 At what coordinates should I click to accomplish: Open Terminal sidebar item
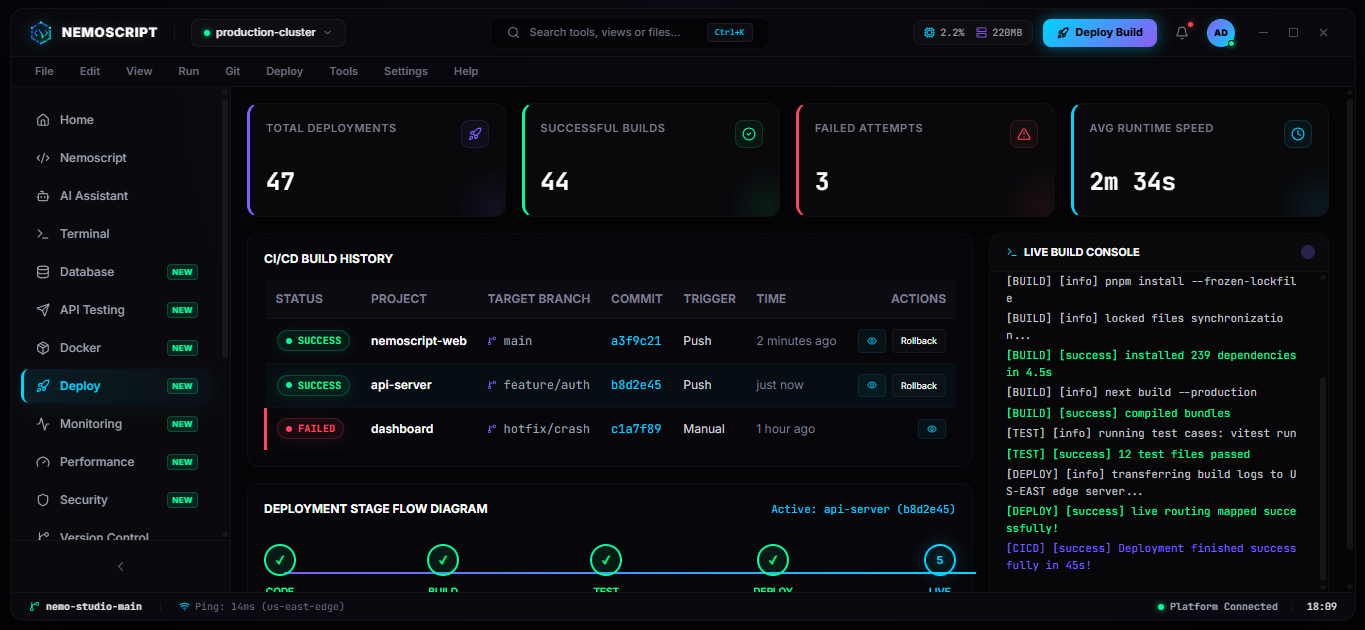coord(115,234)
